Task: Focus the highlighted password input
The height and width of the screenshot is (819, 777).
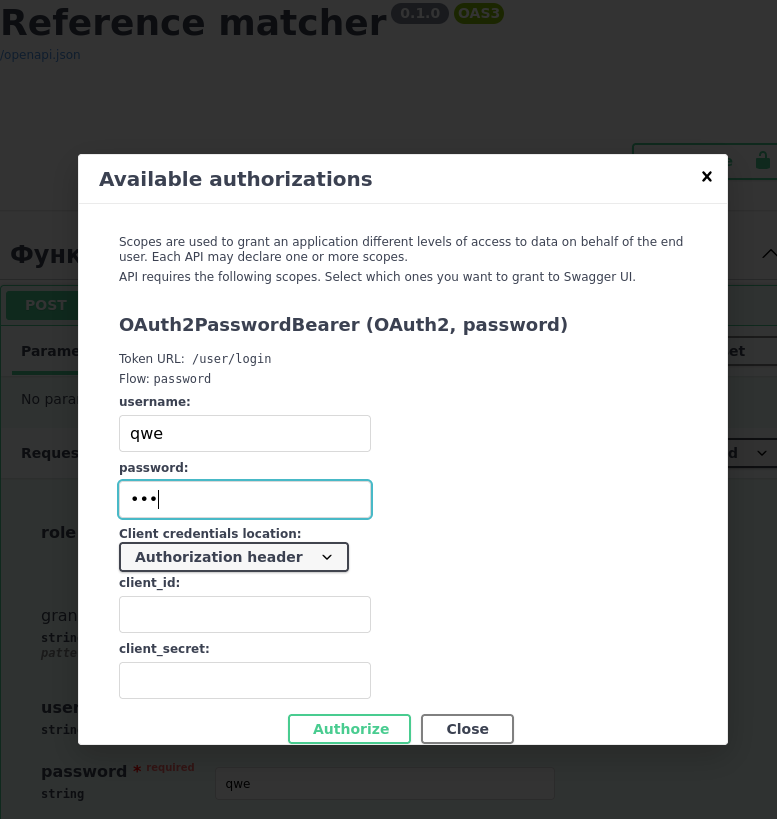Action: click(244, 499)
